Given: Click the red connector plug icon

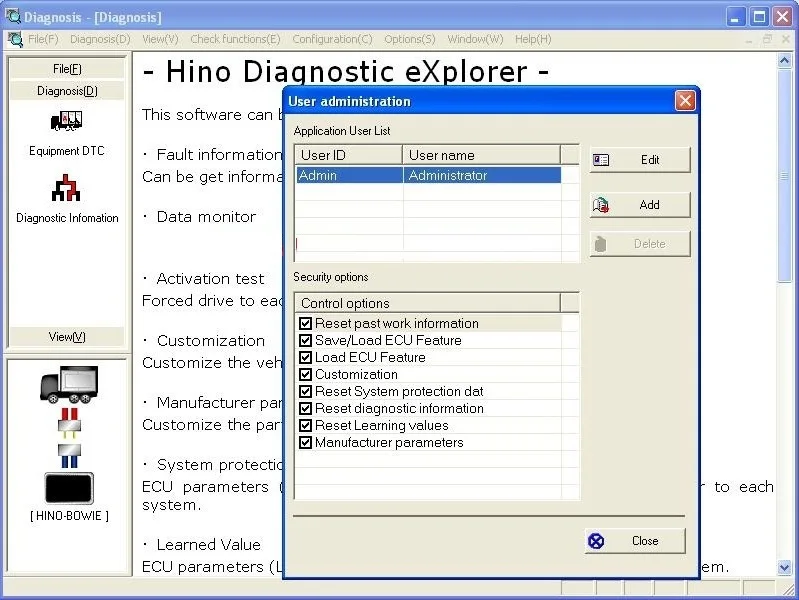Looking at the screenshot, I should 69,423.
